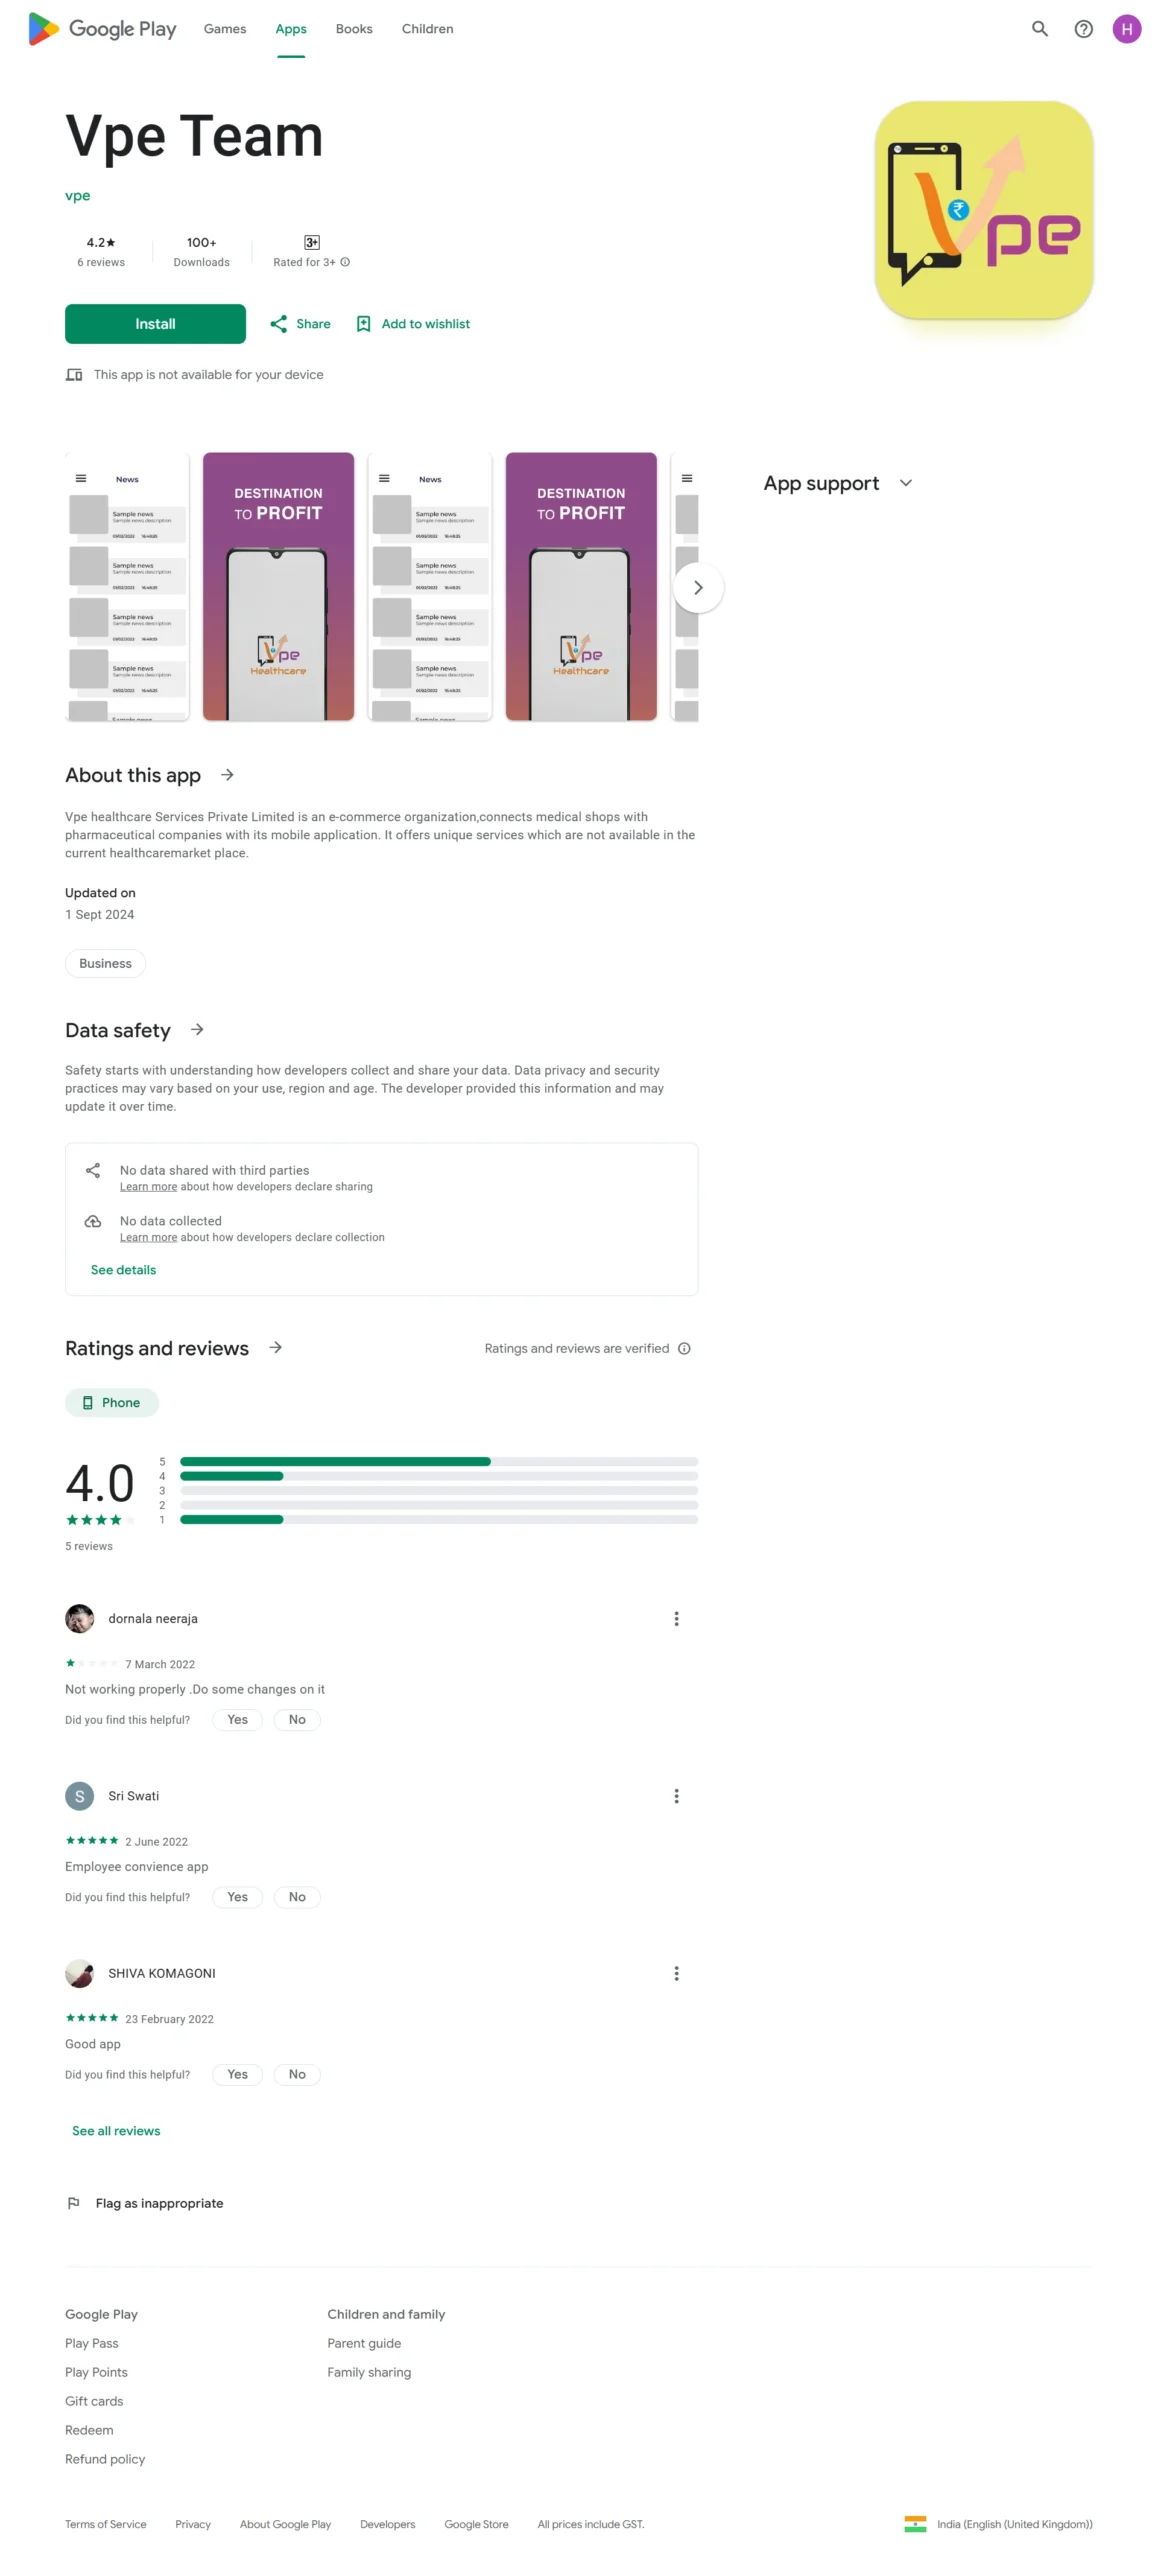Screen dimensions: 1158x2560
Task: Mark Sri Swati's review as helpful (Yes)
Action: pos(237,1895)
